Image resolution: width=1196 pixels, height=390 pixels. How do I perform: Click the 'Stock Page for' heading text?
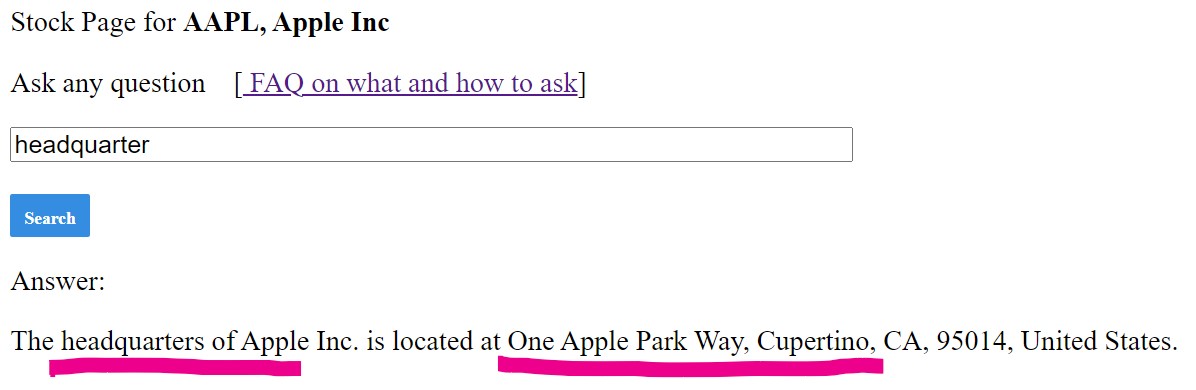coord(93,22)
